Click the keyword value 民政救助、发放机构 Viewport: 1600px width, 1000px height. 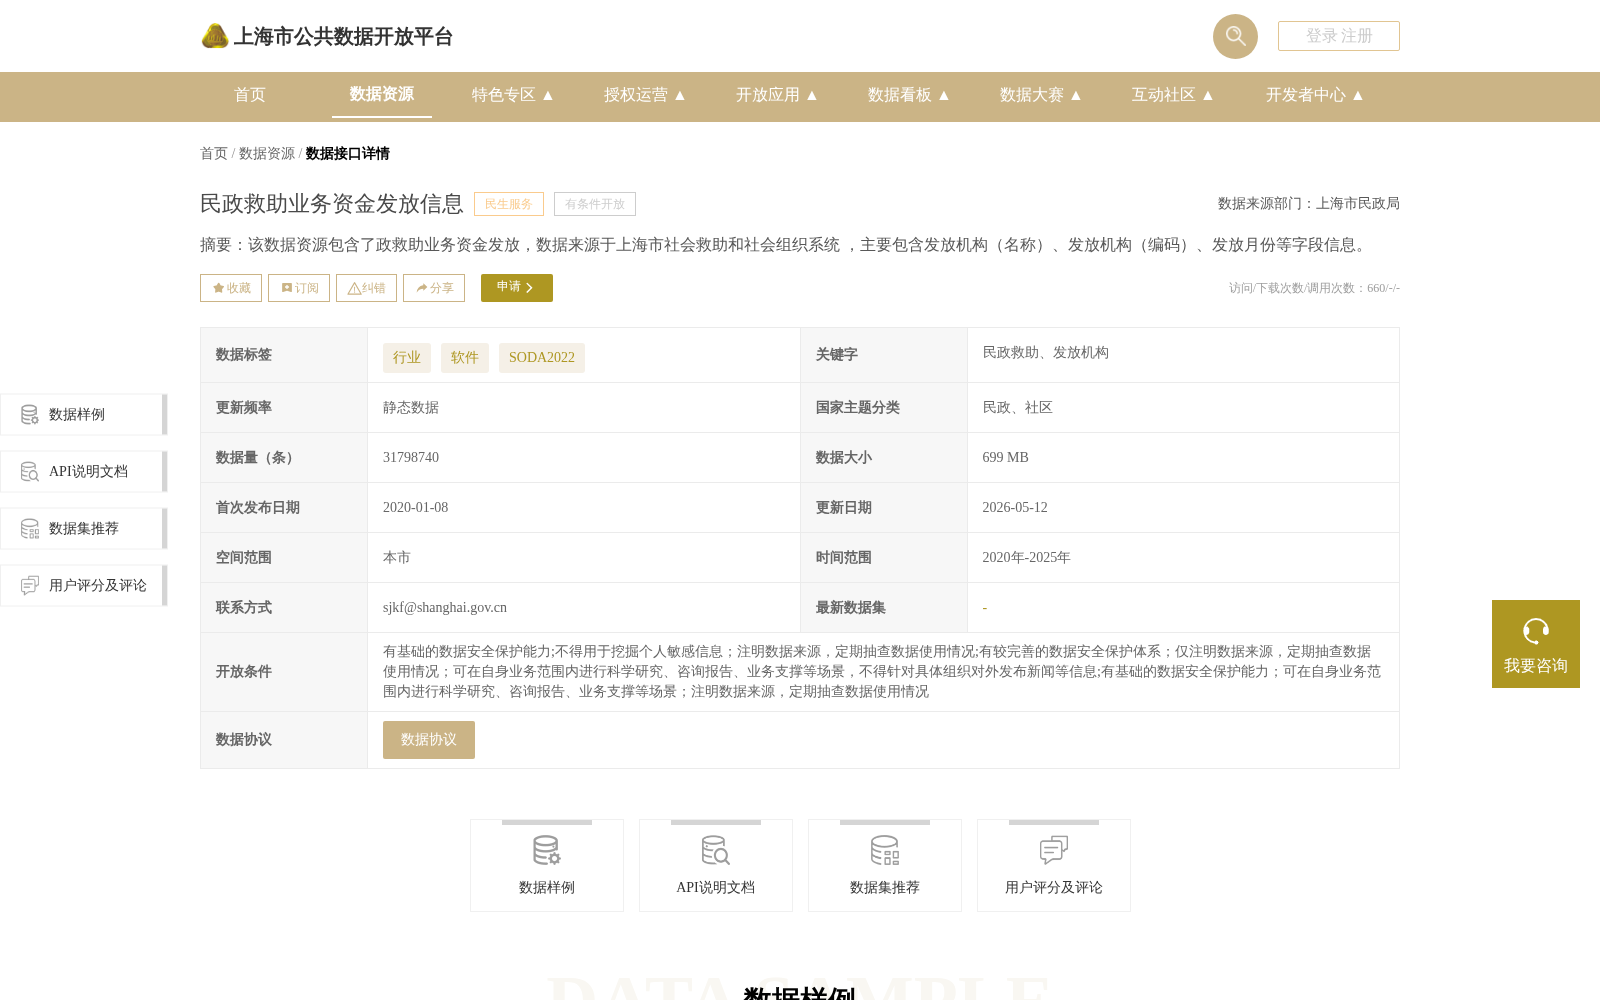[x=1045, y=353]
